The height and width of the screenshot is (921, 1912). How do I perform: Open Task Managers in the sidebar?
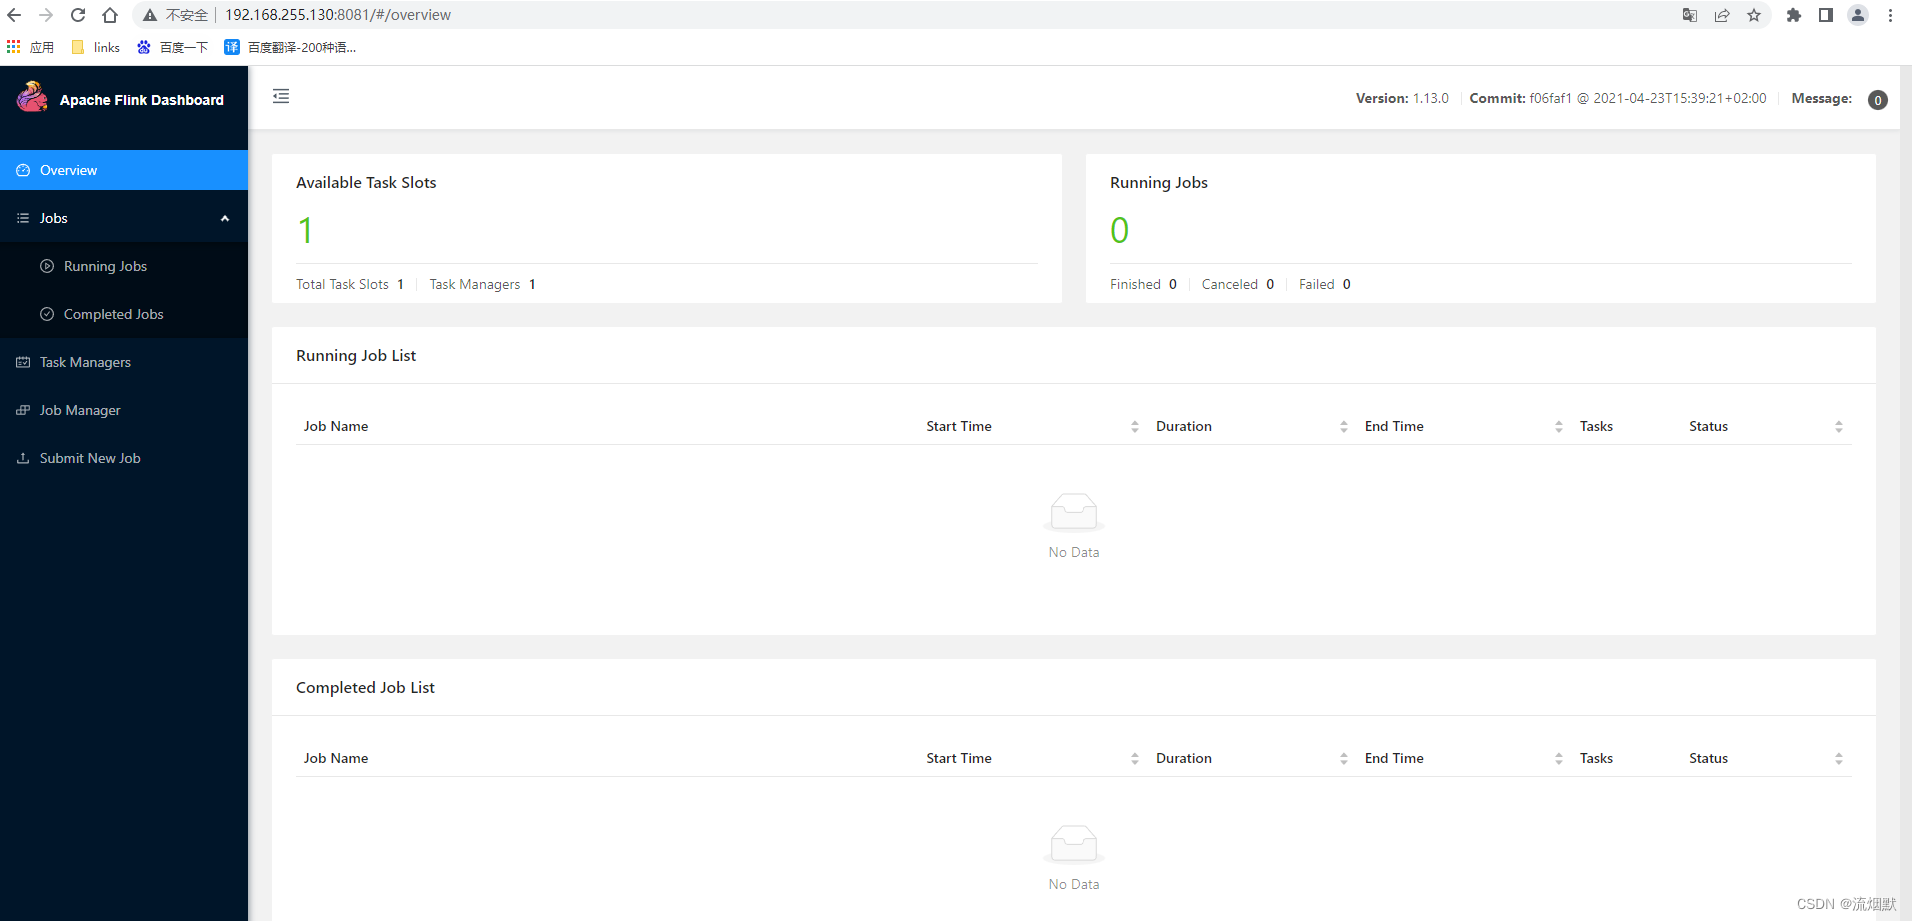[124, 362]
